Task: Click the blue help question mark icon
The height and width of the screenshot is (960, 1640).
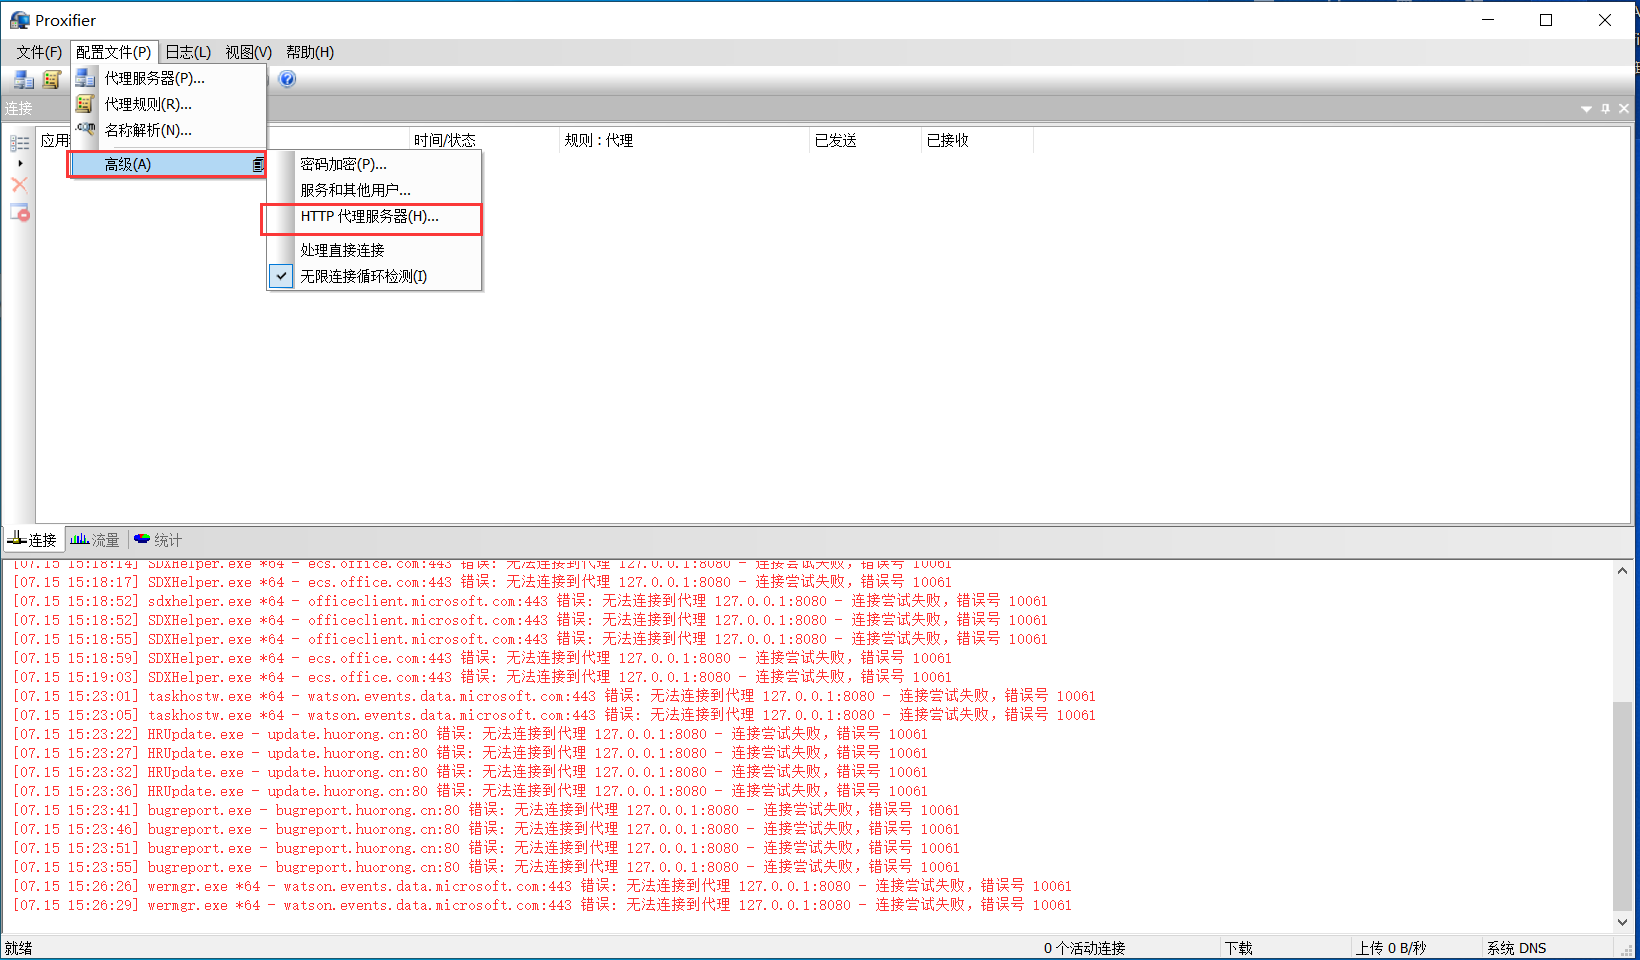Action: (287, 79)
